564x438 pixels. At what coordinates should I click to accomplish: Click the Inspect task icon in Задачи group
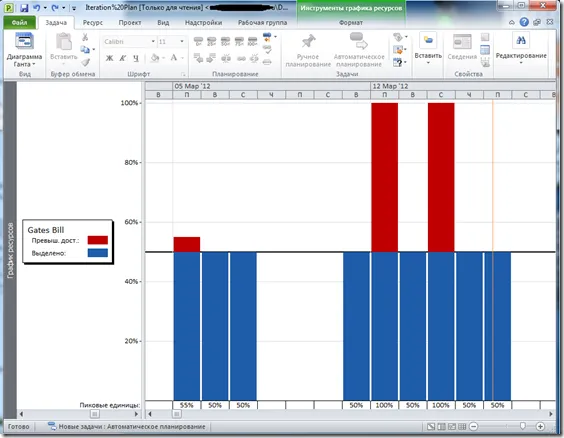[397, 37]
